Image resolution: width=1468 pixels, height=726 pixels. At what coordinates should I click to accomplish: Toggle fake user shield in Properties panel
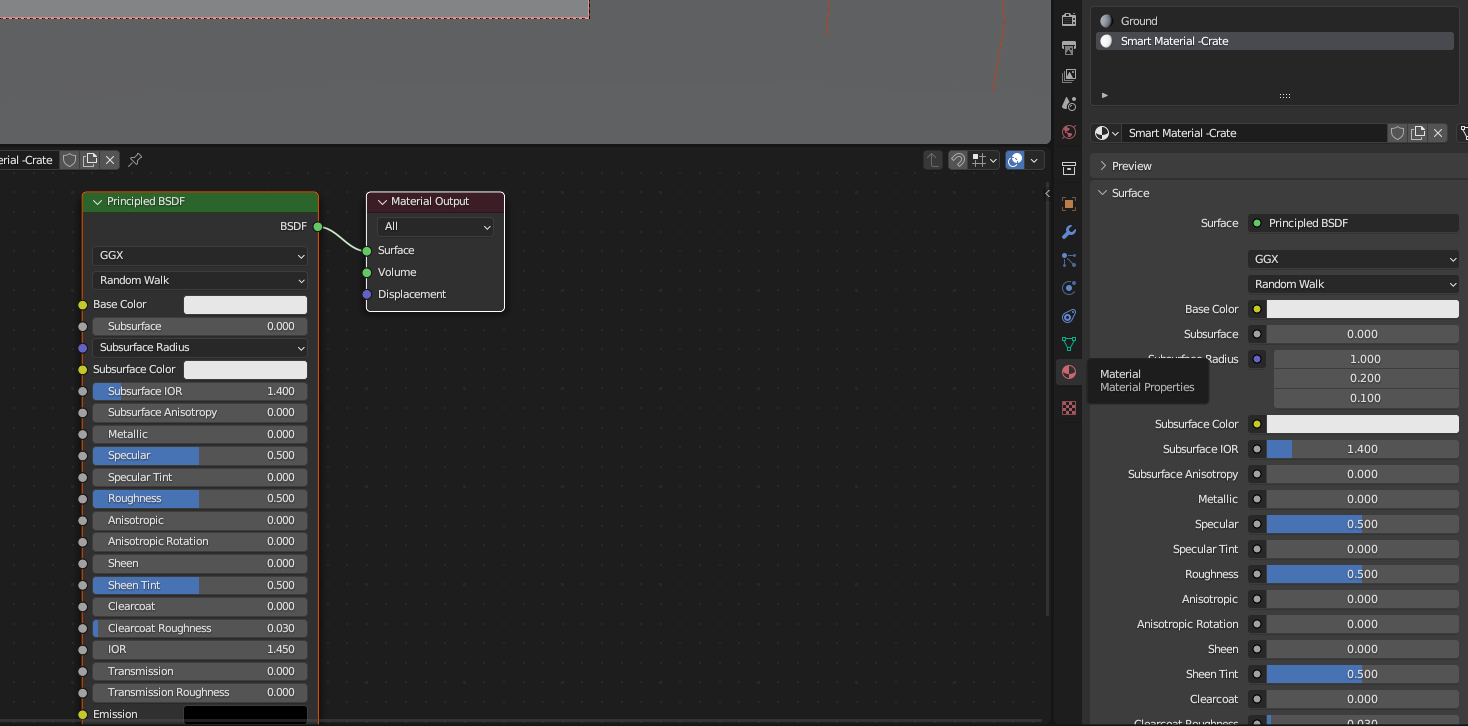tap(1398, 133)
